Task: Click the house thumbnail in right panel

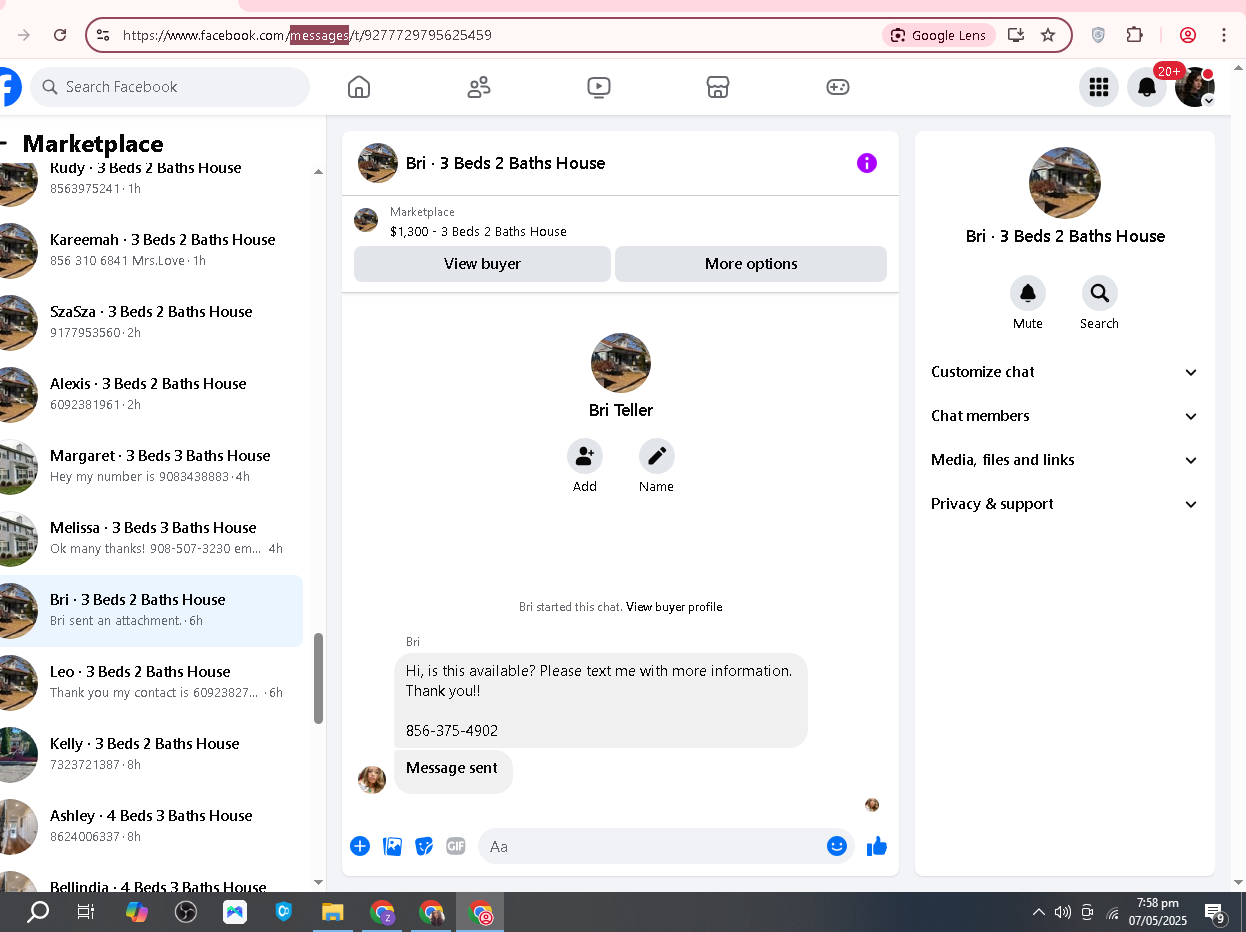Action: coord(1065,183)
